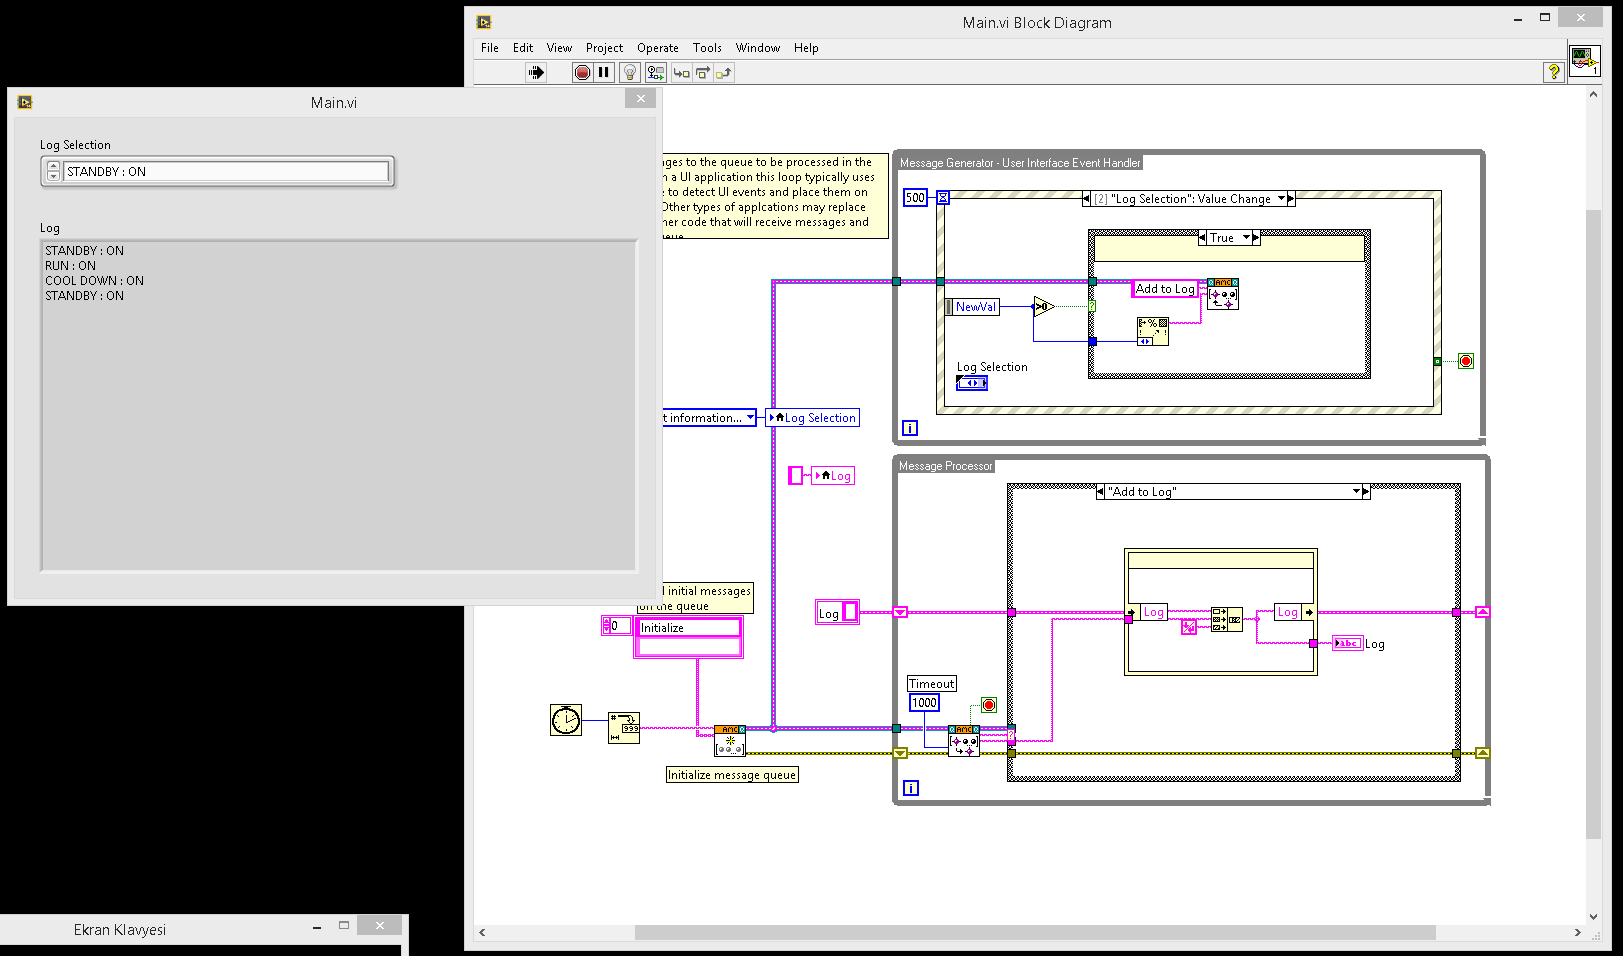
Task: Switch to previous case of True structure
Action: point(1202,238)
